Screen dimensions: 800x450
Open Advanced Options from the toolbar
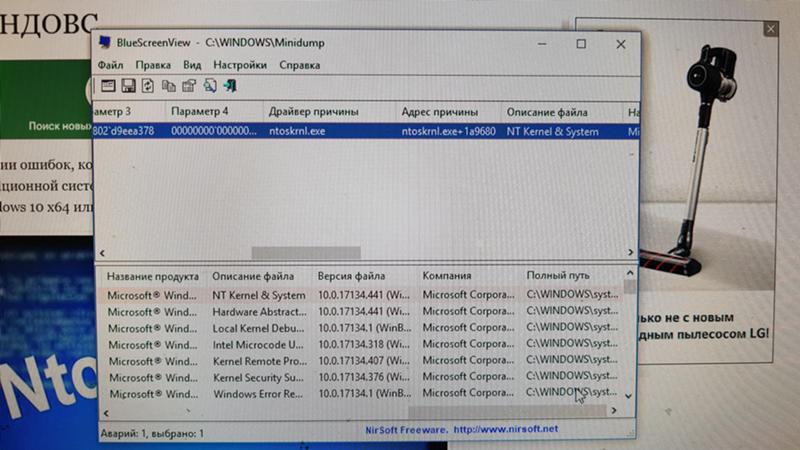(x=108, y=86)
